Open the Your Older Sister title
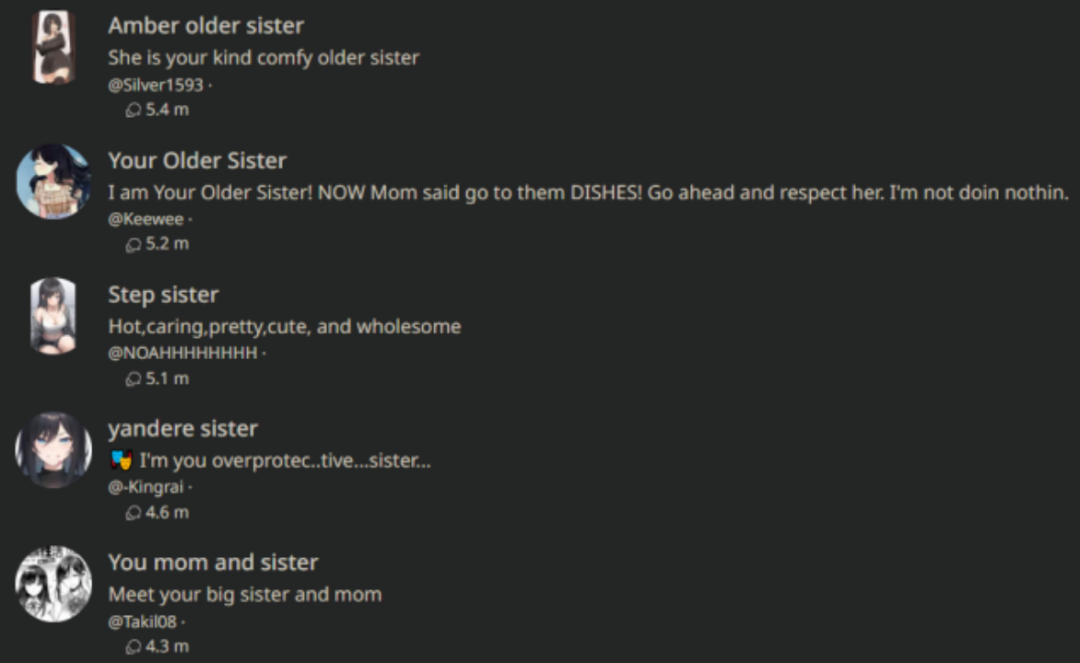Screen dimensions: 1080x663 click(x=197, y=161)
